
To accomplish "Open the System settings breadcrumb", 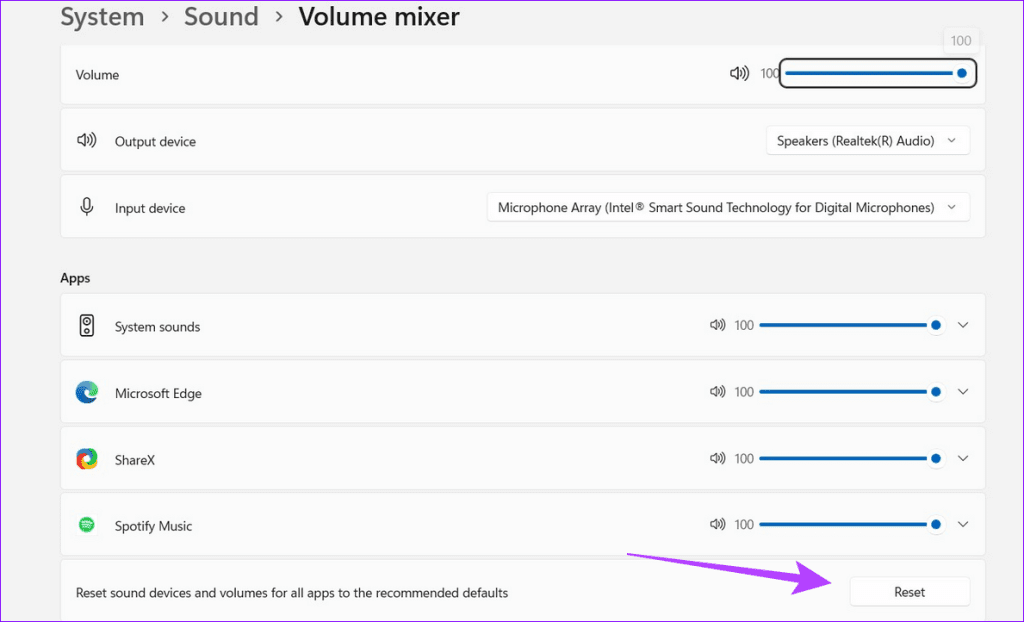I will point(101,17).
